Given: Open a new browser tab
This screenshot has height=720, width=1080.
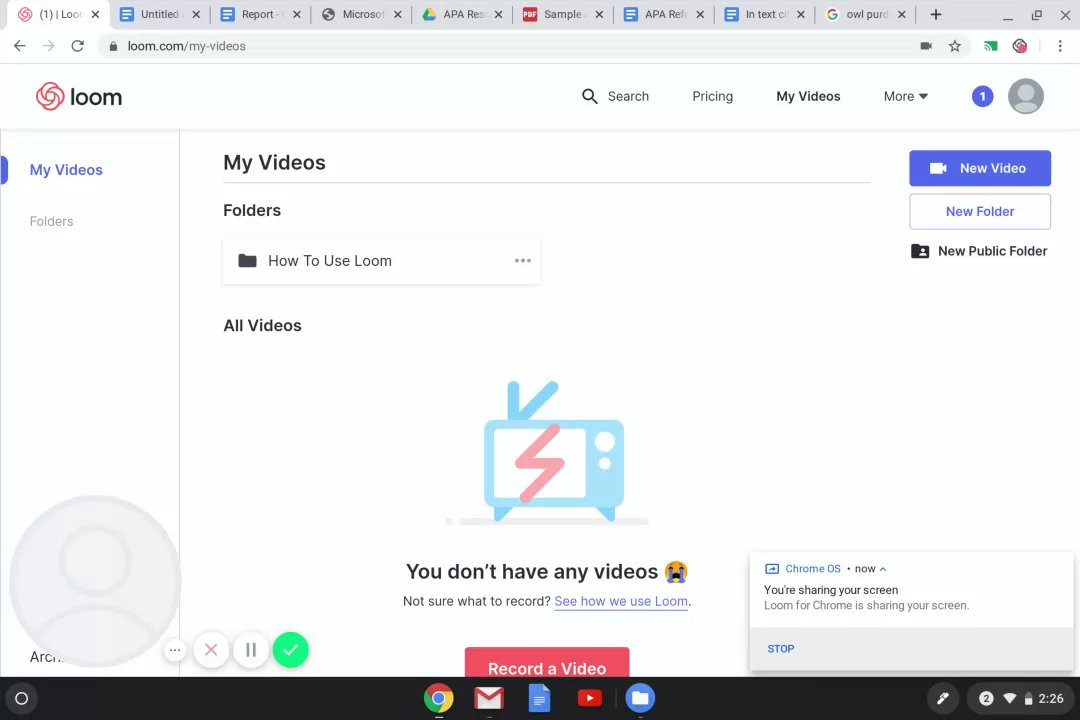Looking at the screenshot, I should click(935, 14).
